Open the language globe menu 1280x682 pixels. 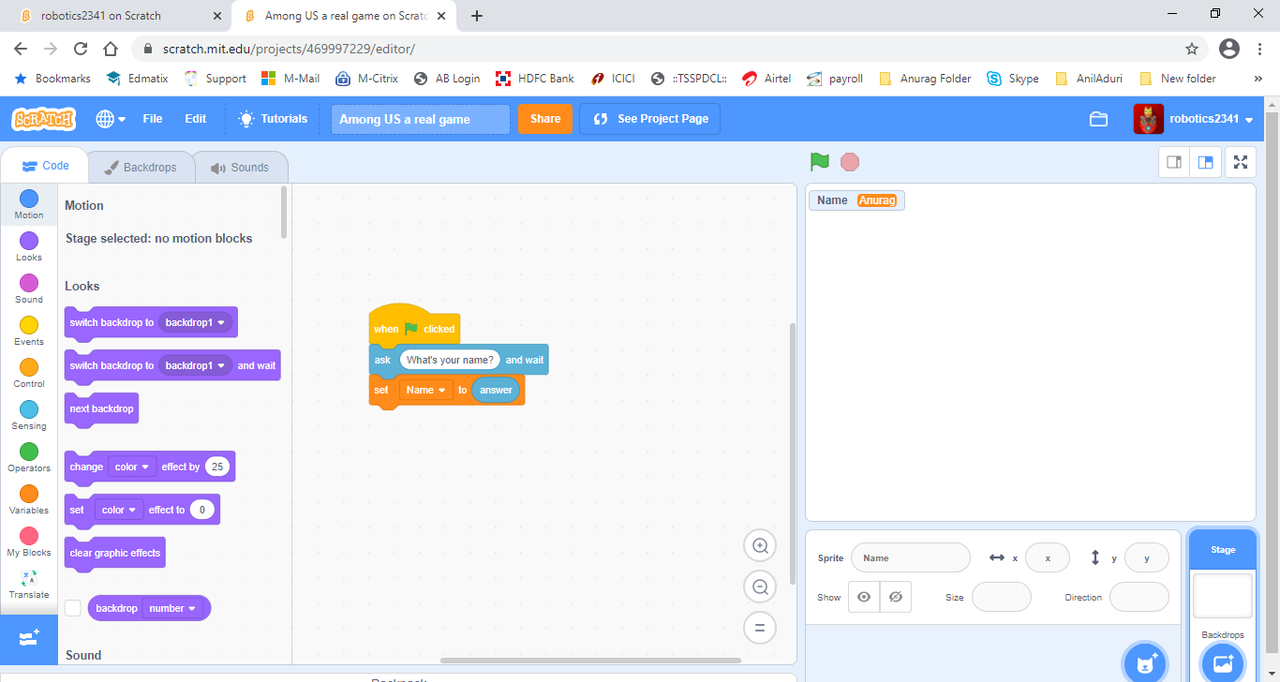click(x=111, y=119)
